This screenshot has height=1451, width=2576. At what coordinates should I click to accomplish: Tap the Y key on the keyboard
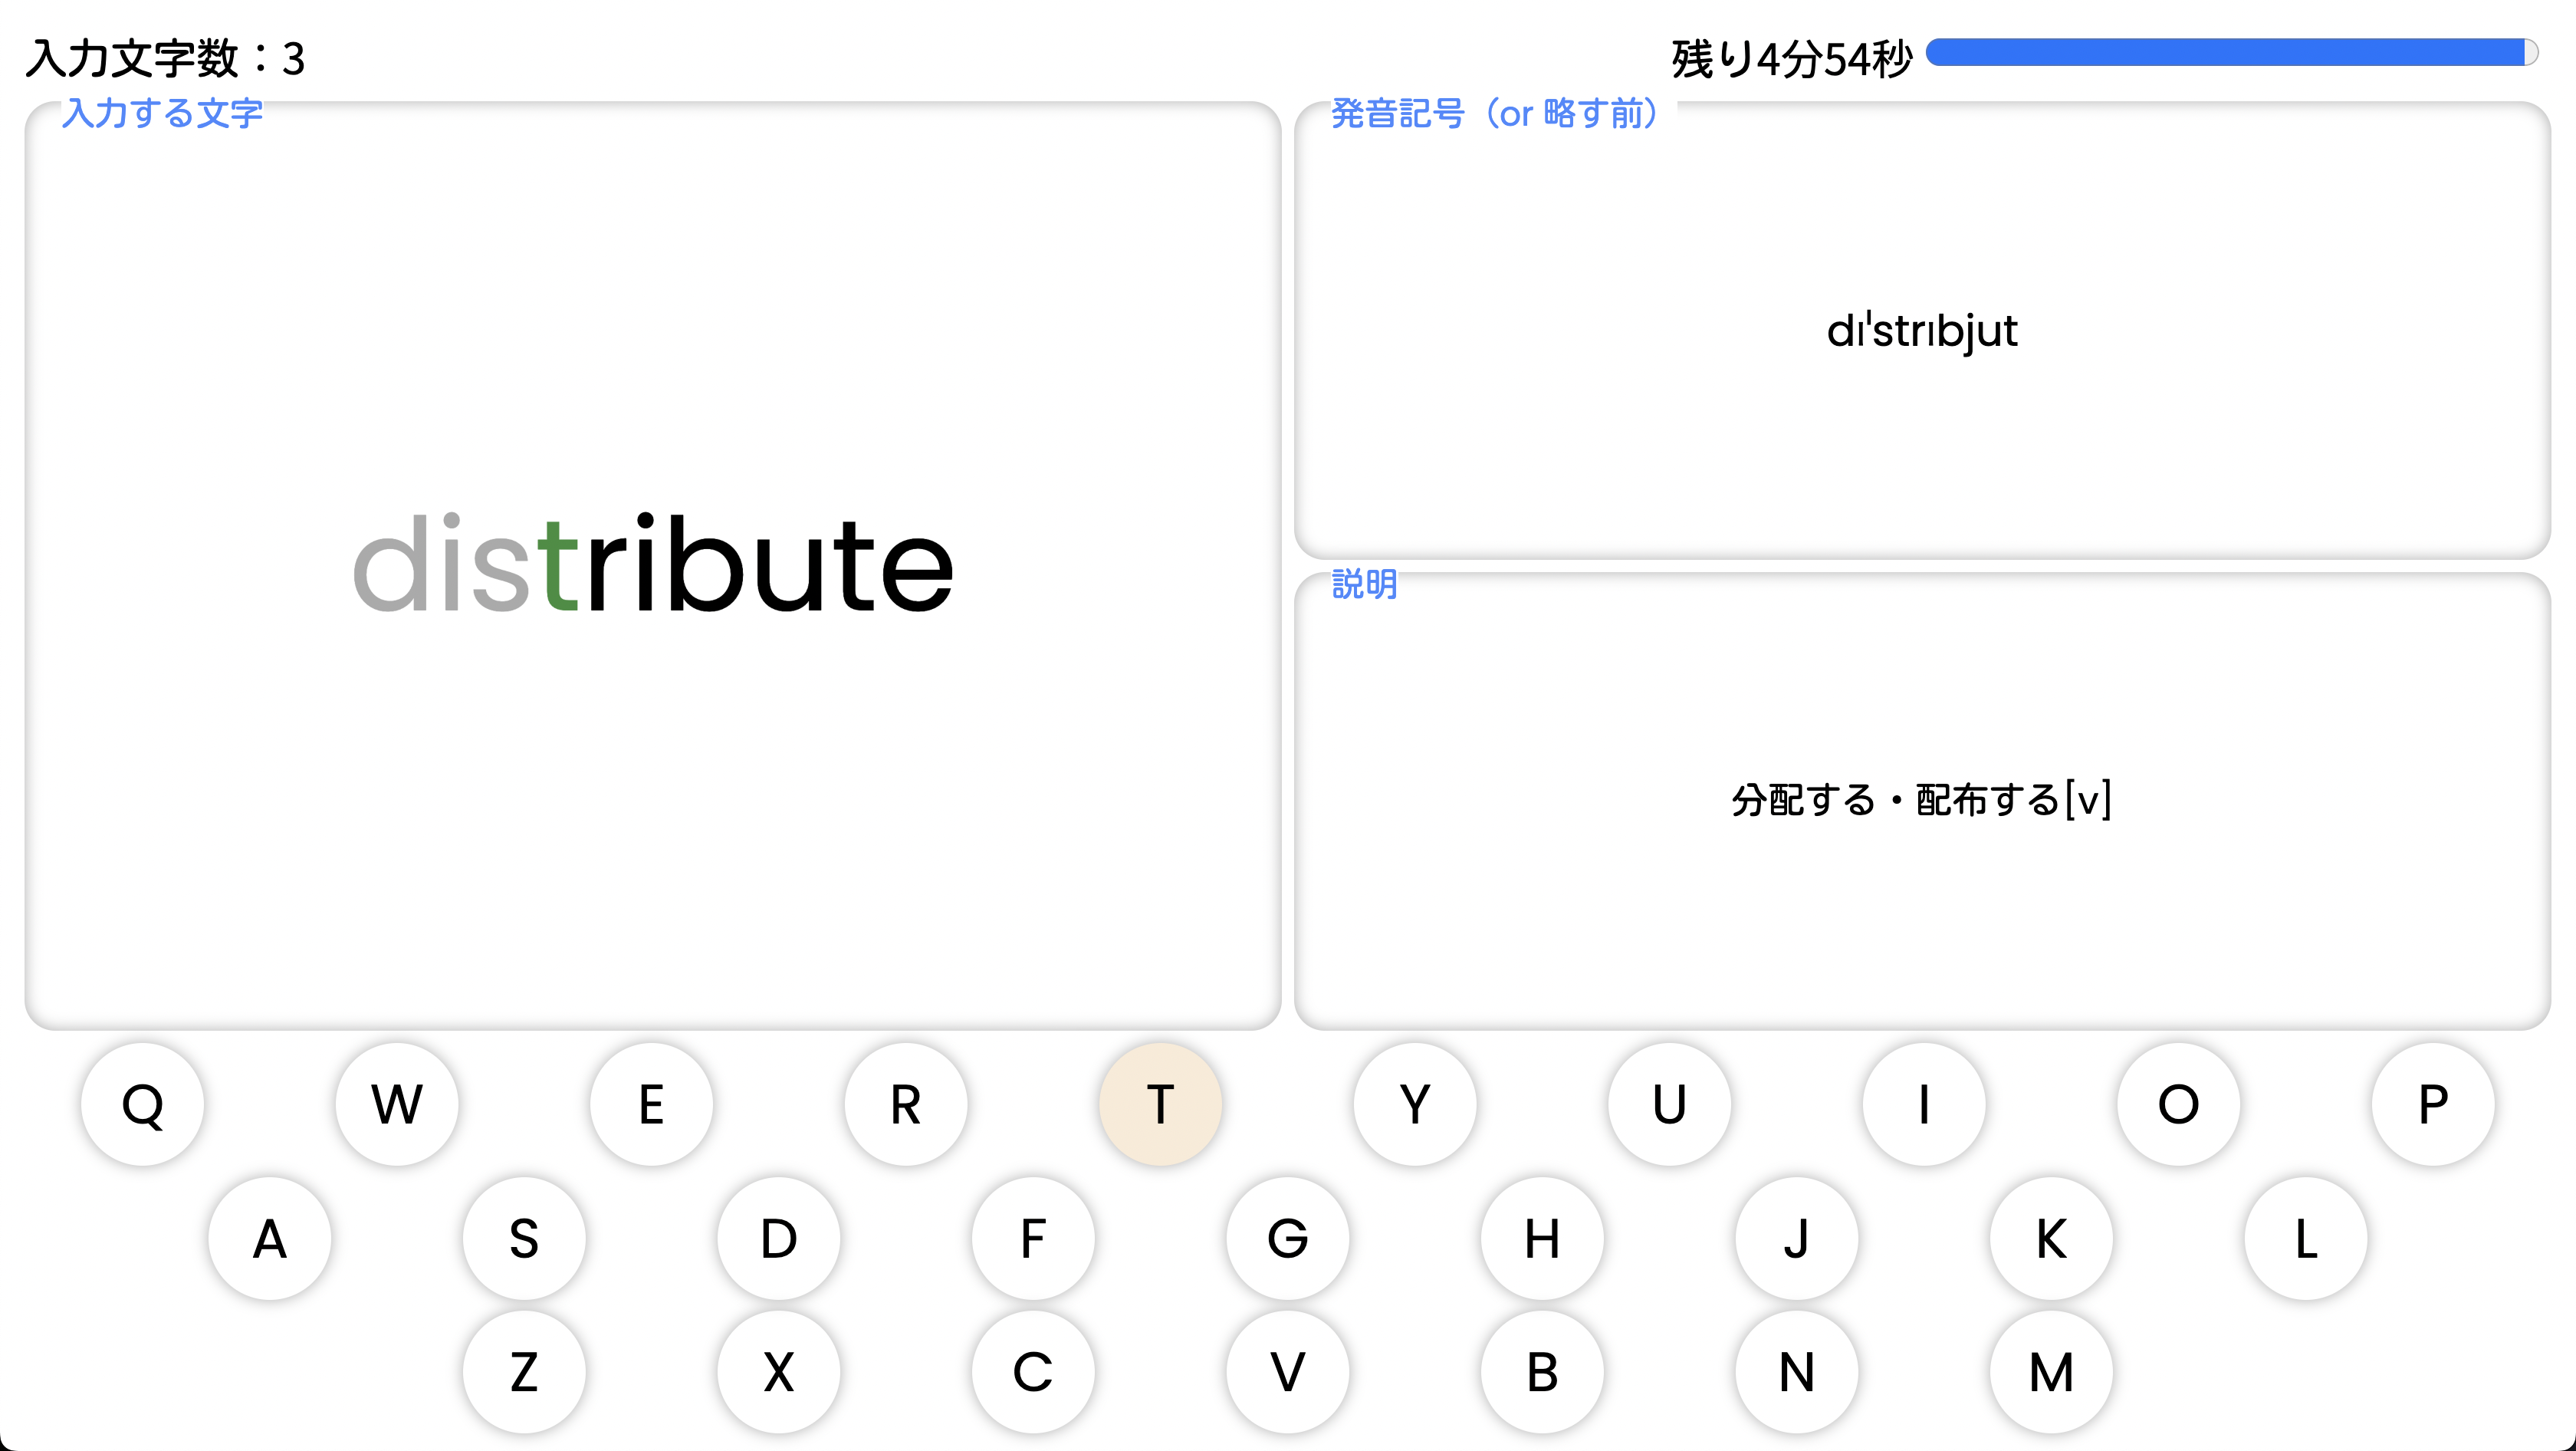tap(1415, 1104)
